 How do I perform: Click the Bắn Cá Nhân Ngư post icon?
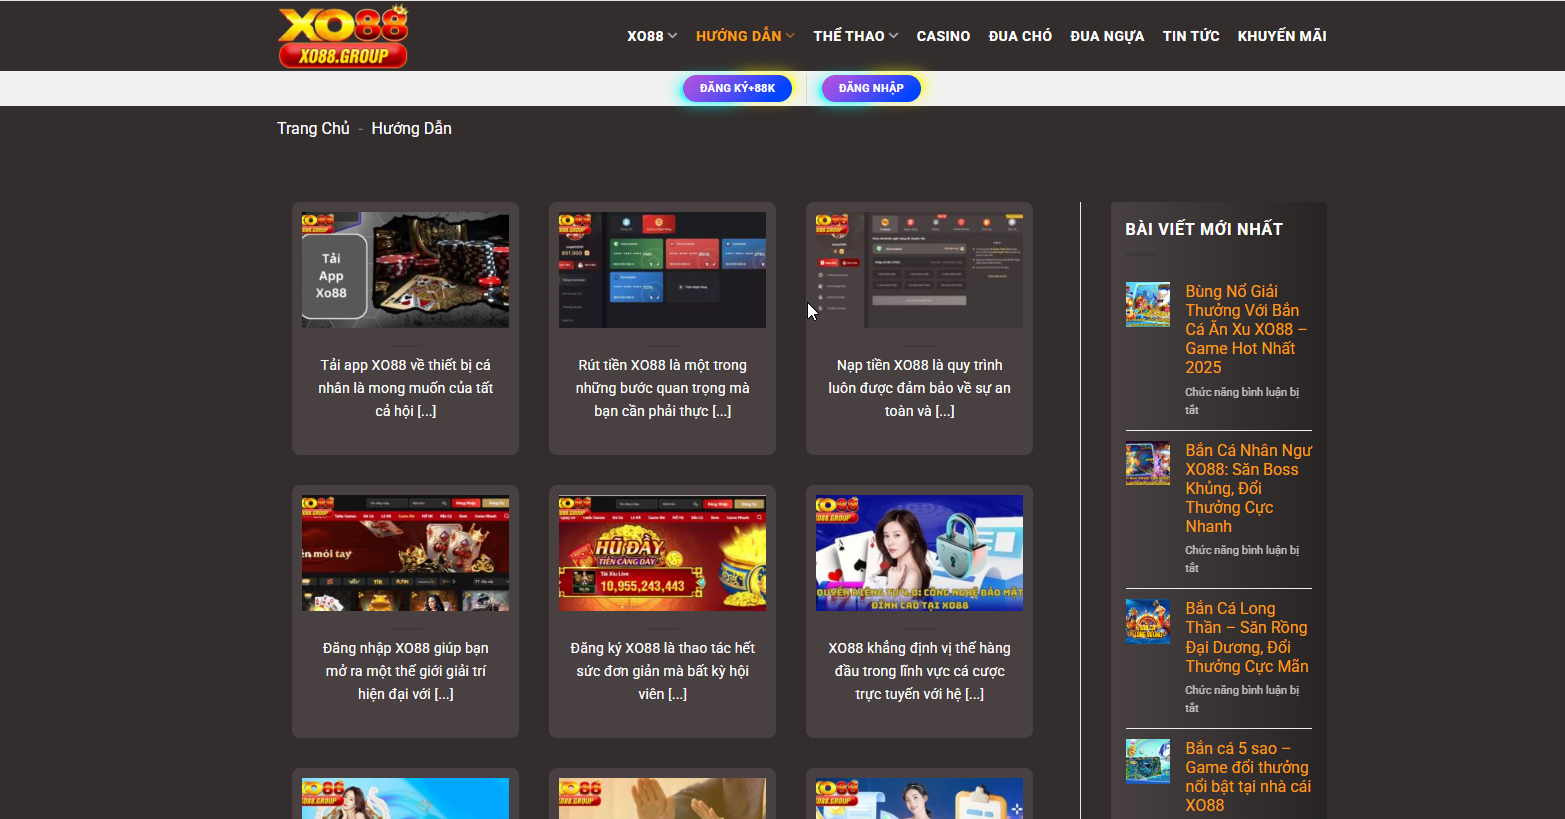[x=1148, y=464]
